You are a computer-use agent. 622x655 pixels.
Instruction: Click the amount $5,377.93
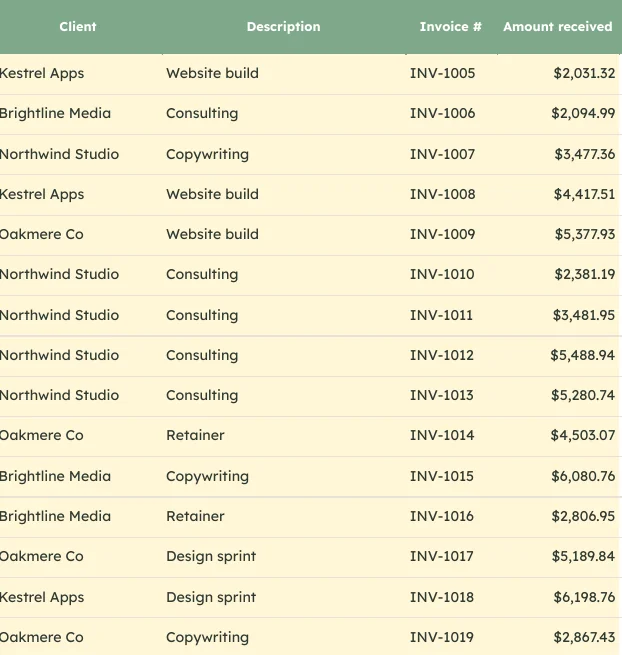coord(584,234)
